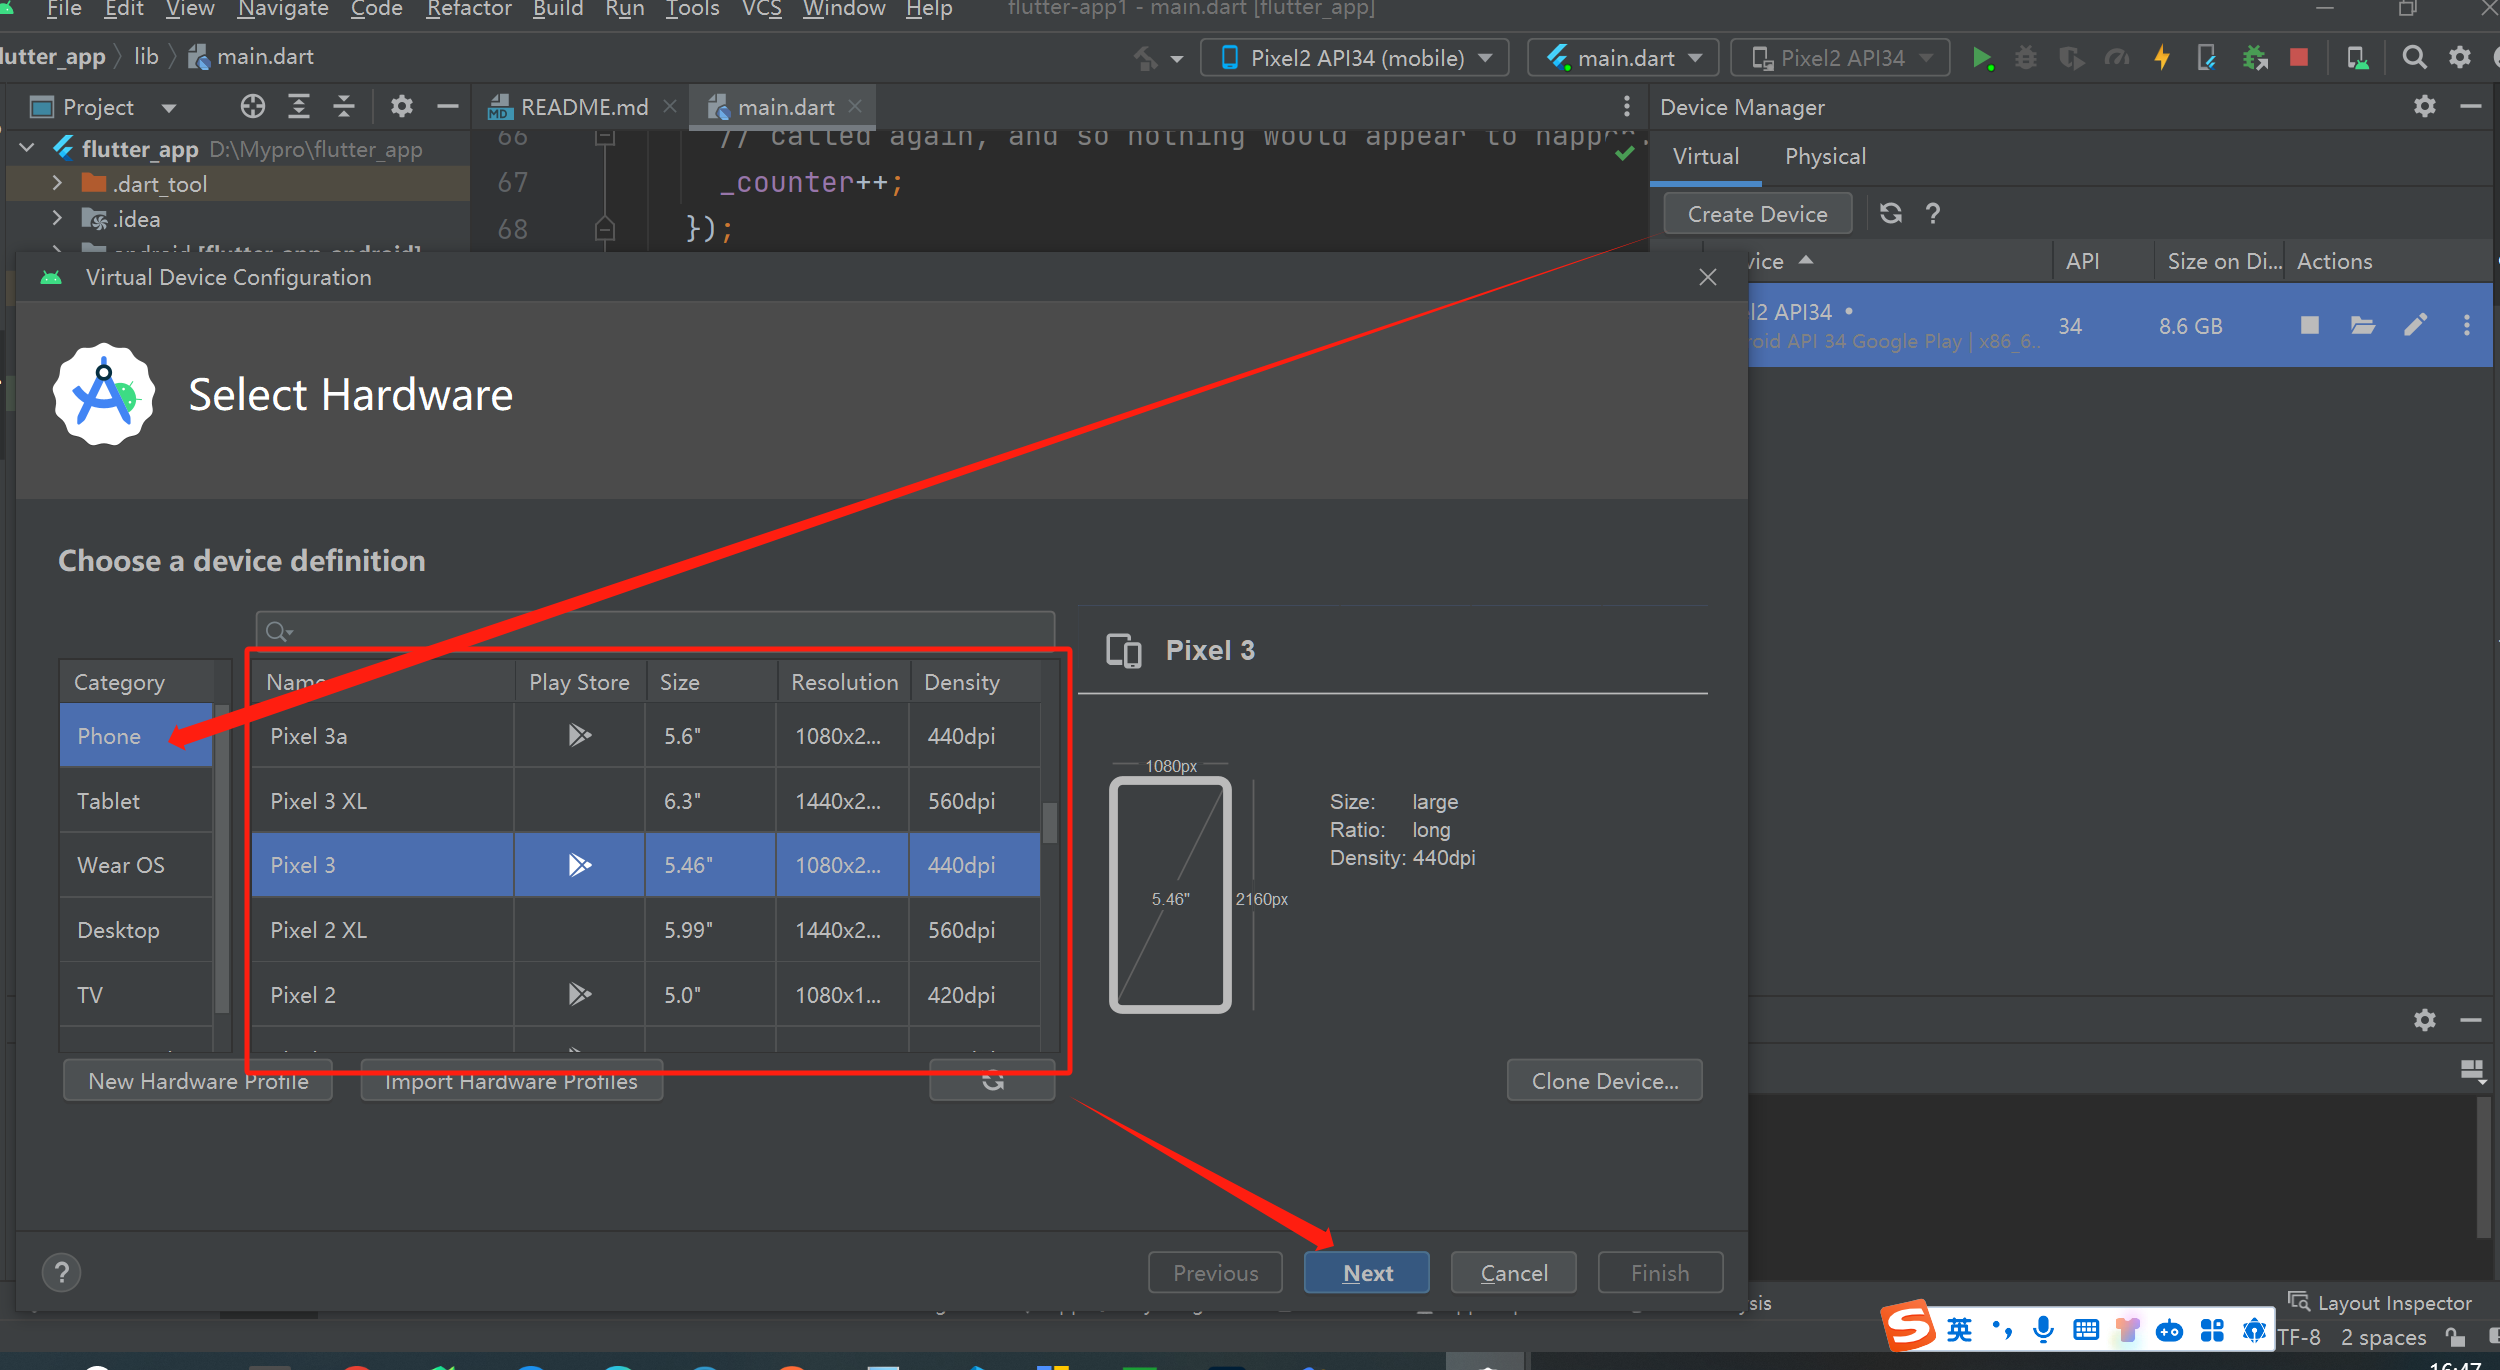Stop the running app via red square icon
2500x1370 pixels.
tap(2299, 58)
